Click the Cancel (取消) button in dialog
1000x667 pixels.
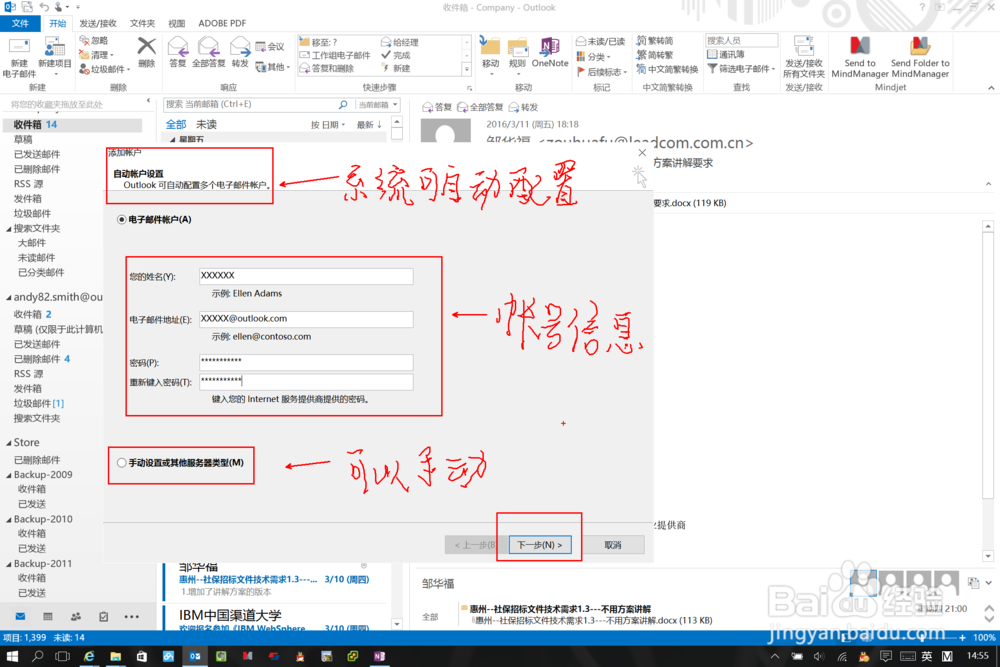(x=613, y=545)
